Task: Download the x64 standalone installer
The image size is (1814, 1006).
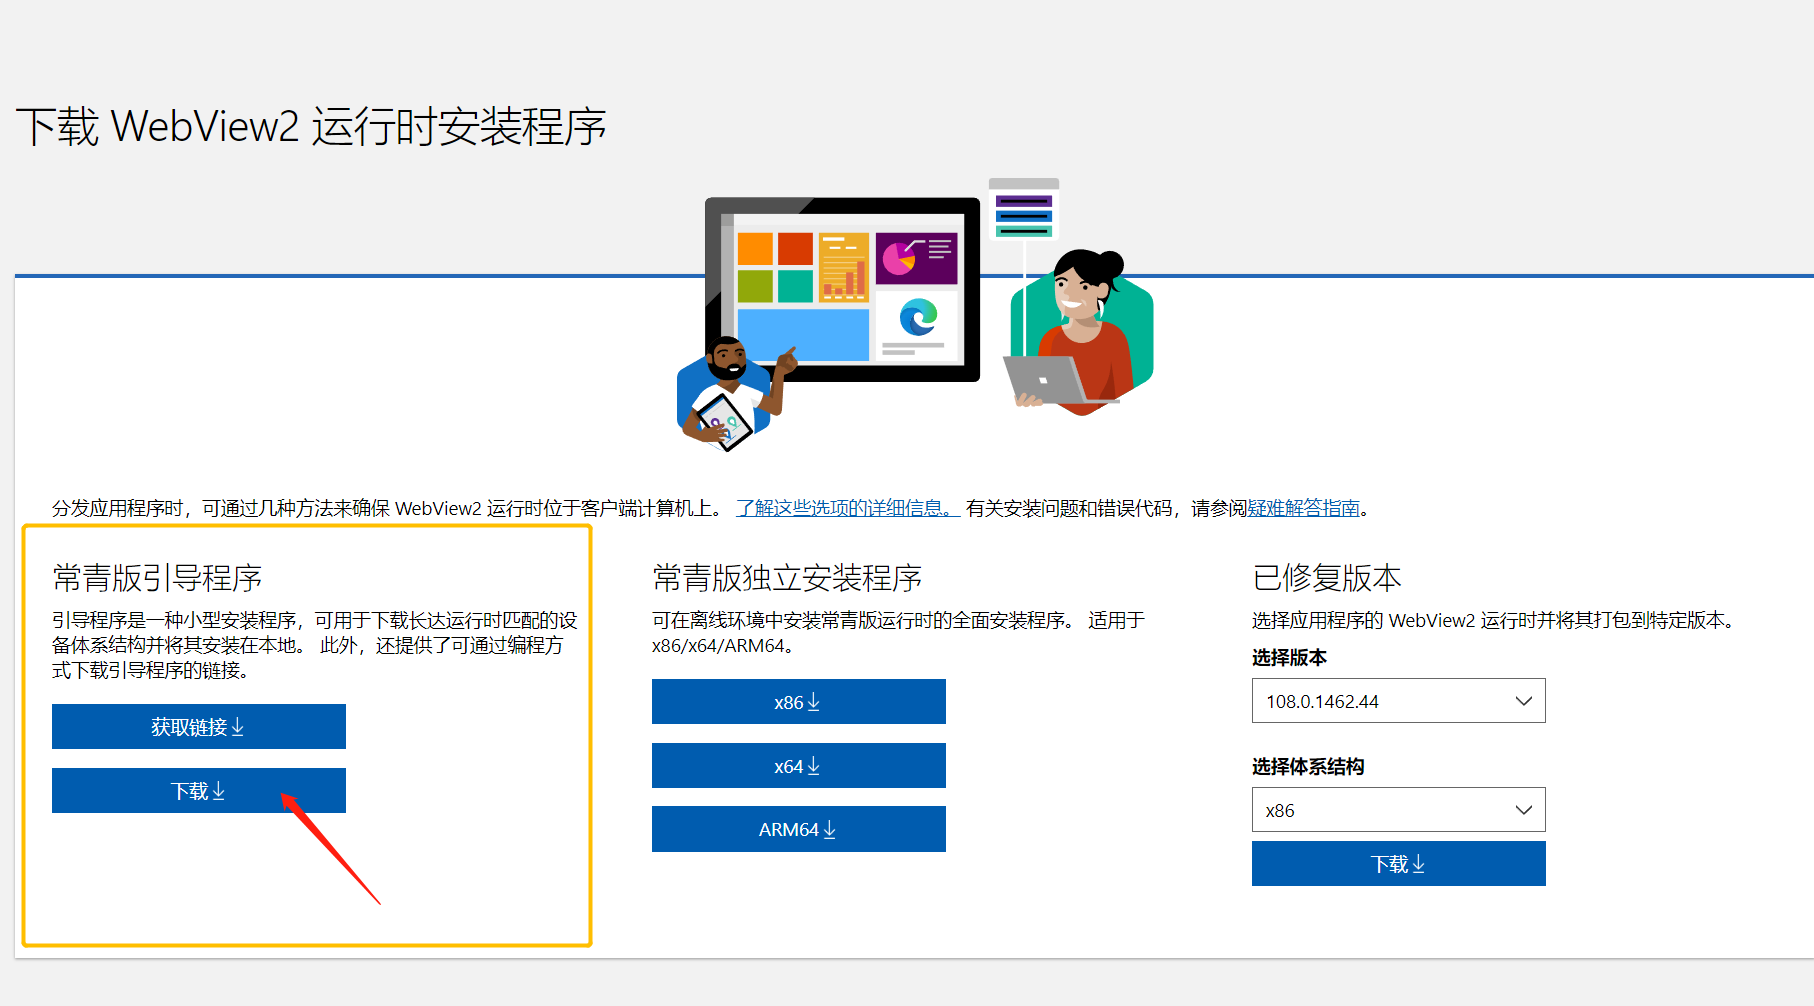Action: pyautogui.click(x=799, y=765)
